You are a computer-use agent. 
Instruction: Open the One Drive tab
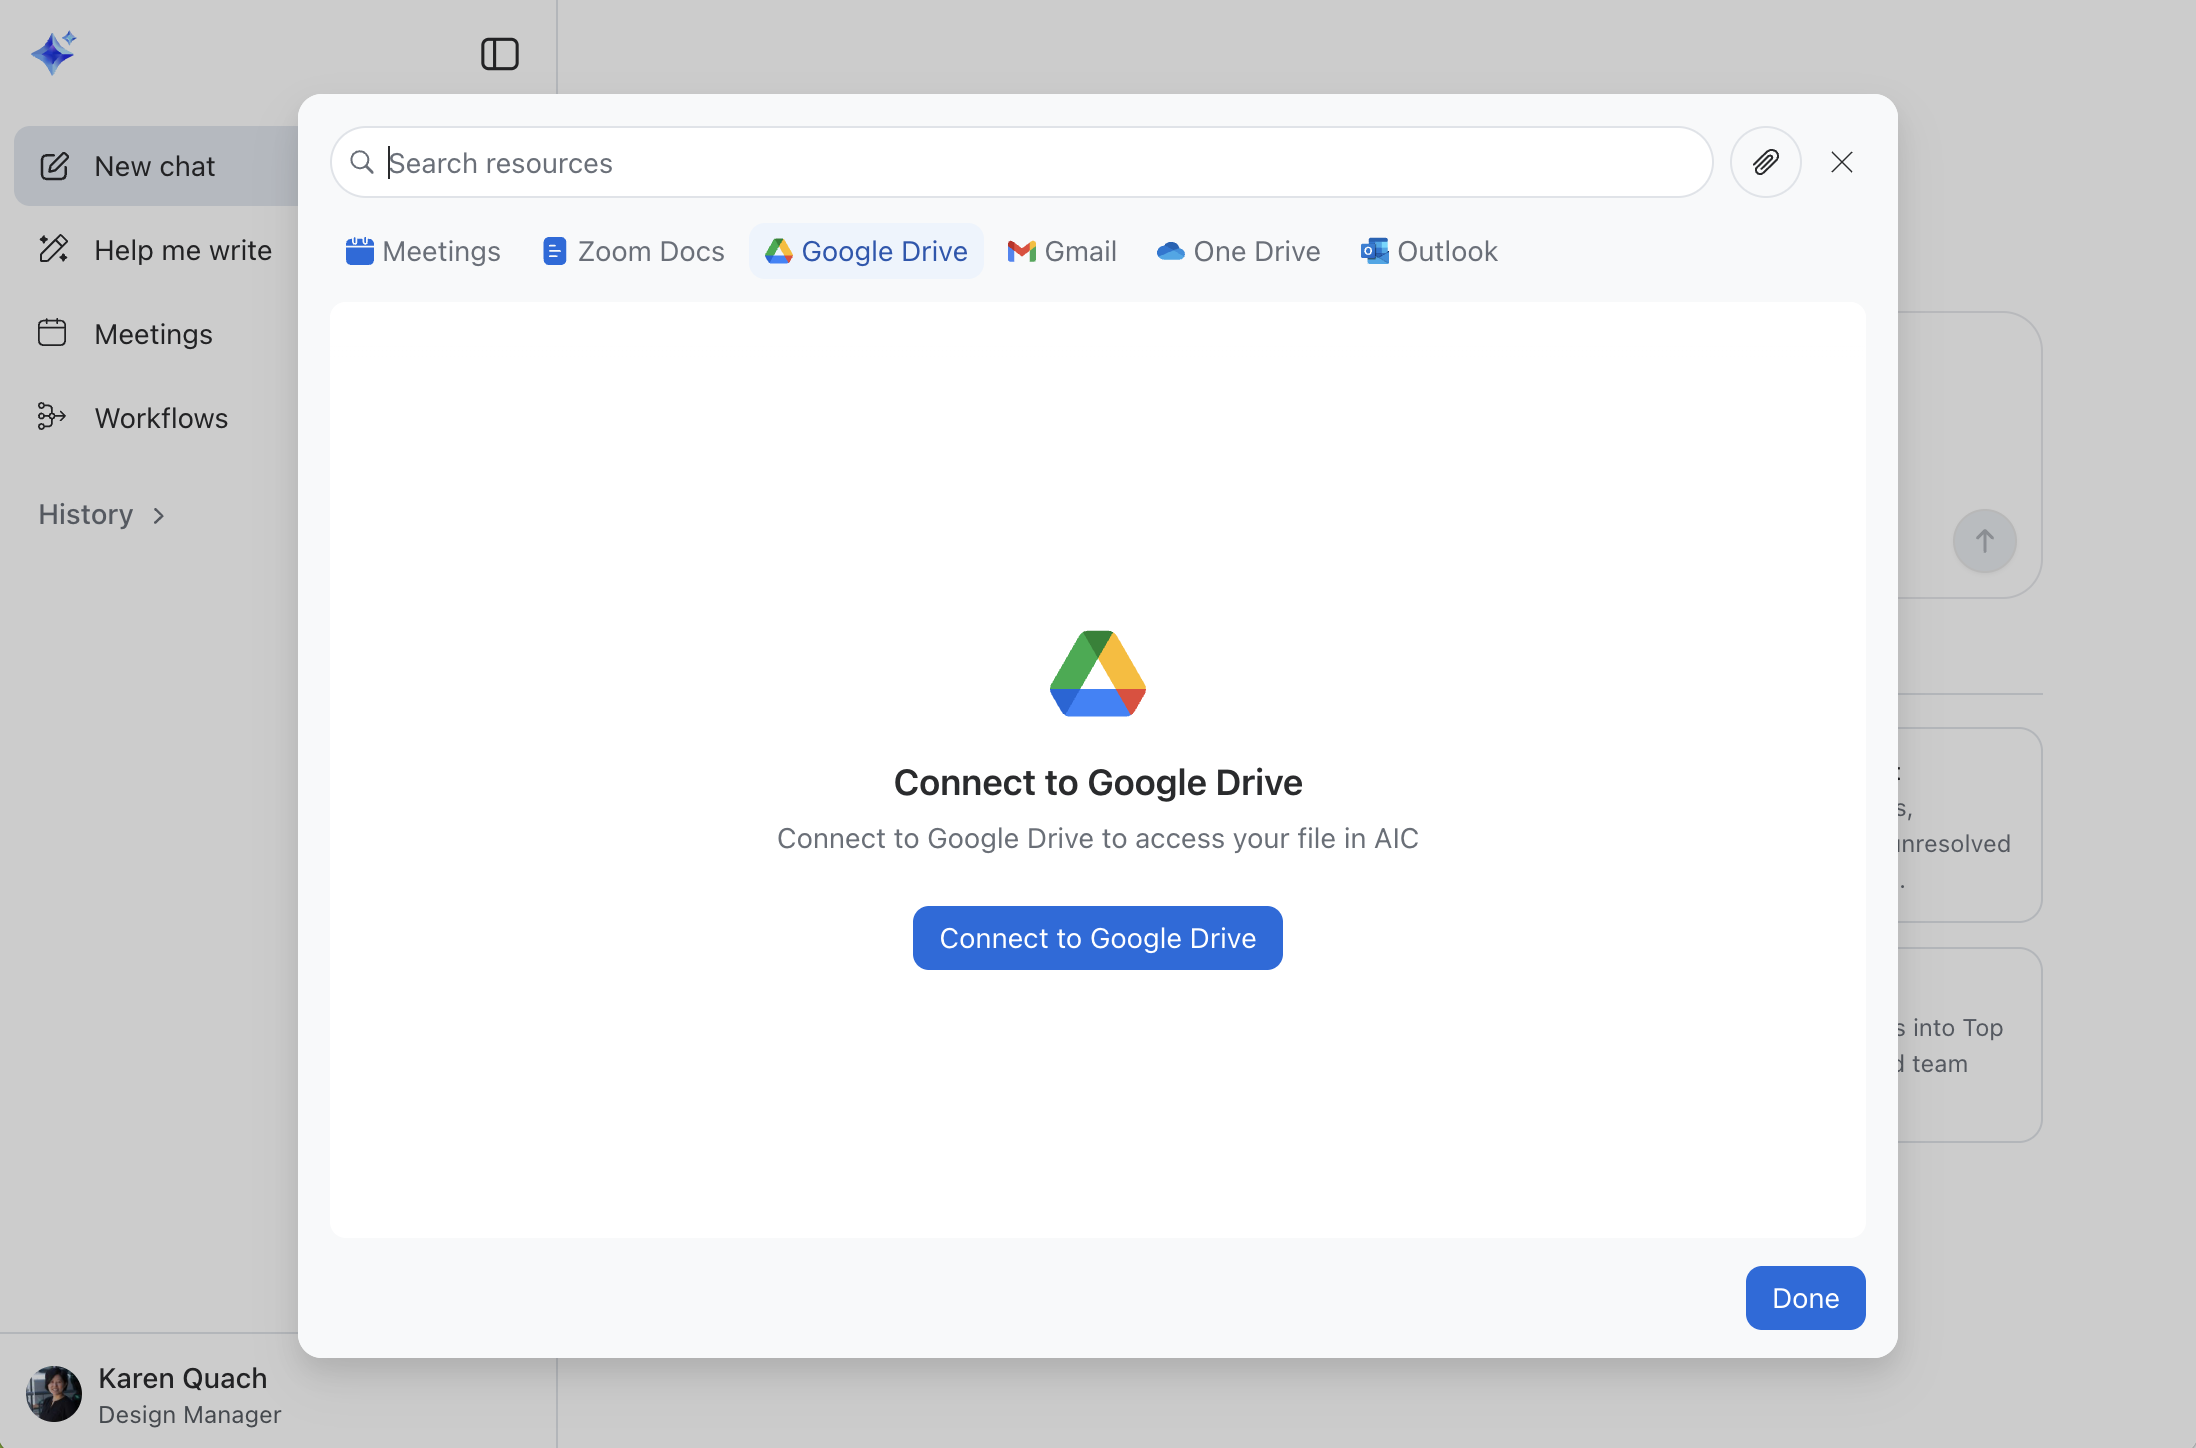click(x=1238, y=251)
